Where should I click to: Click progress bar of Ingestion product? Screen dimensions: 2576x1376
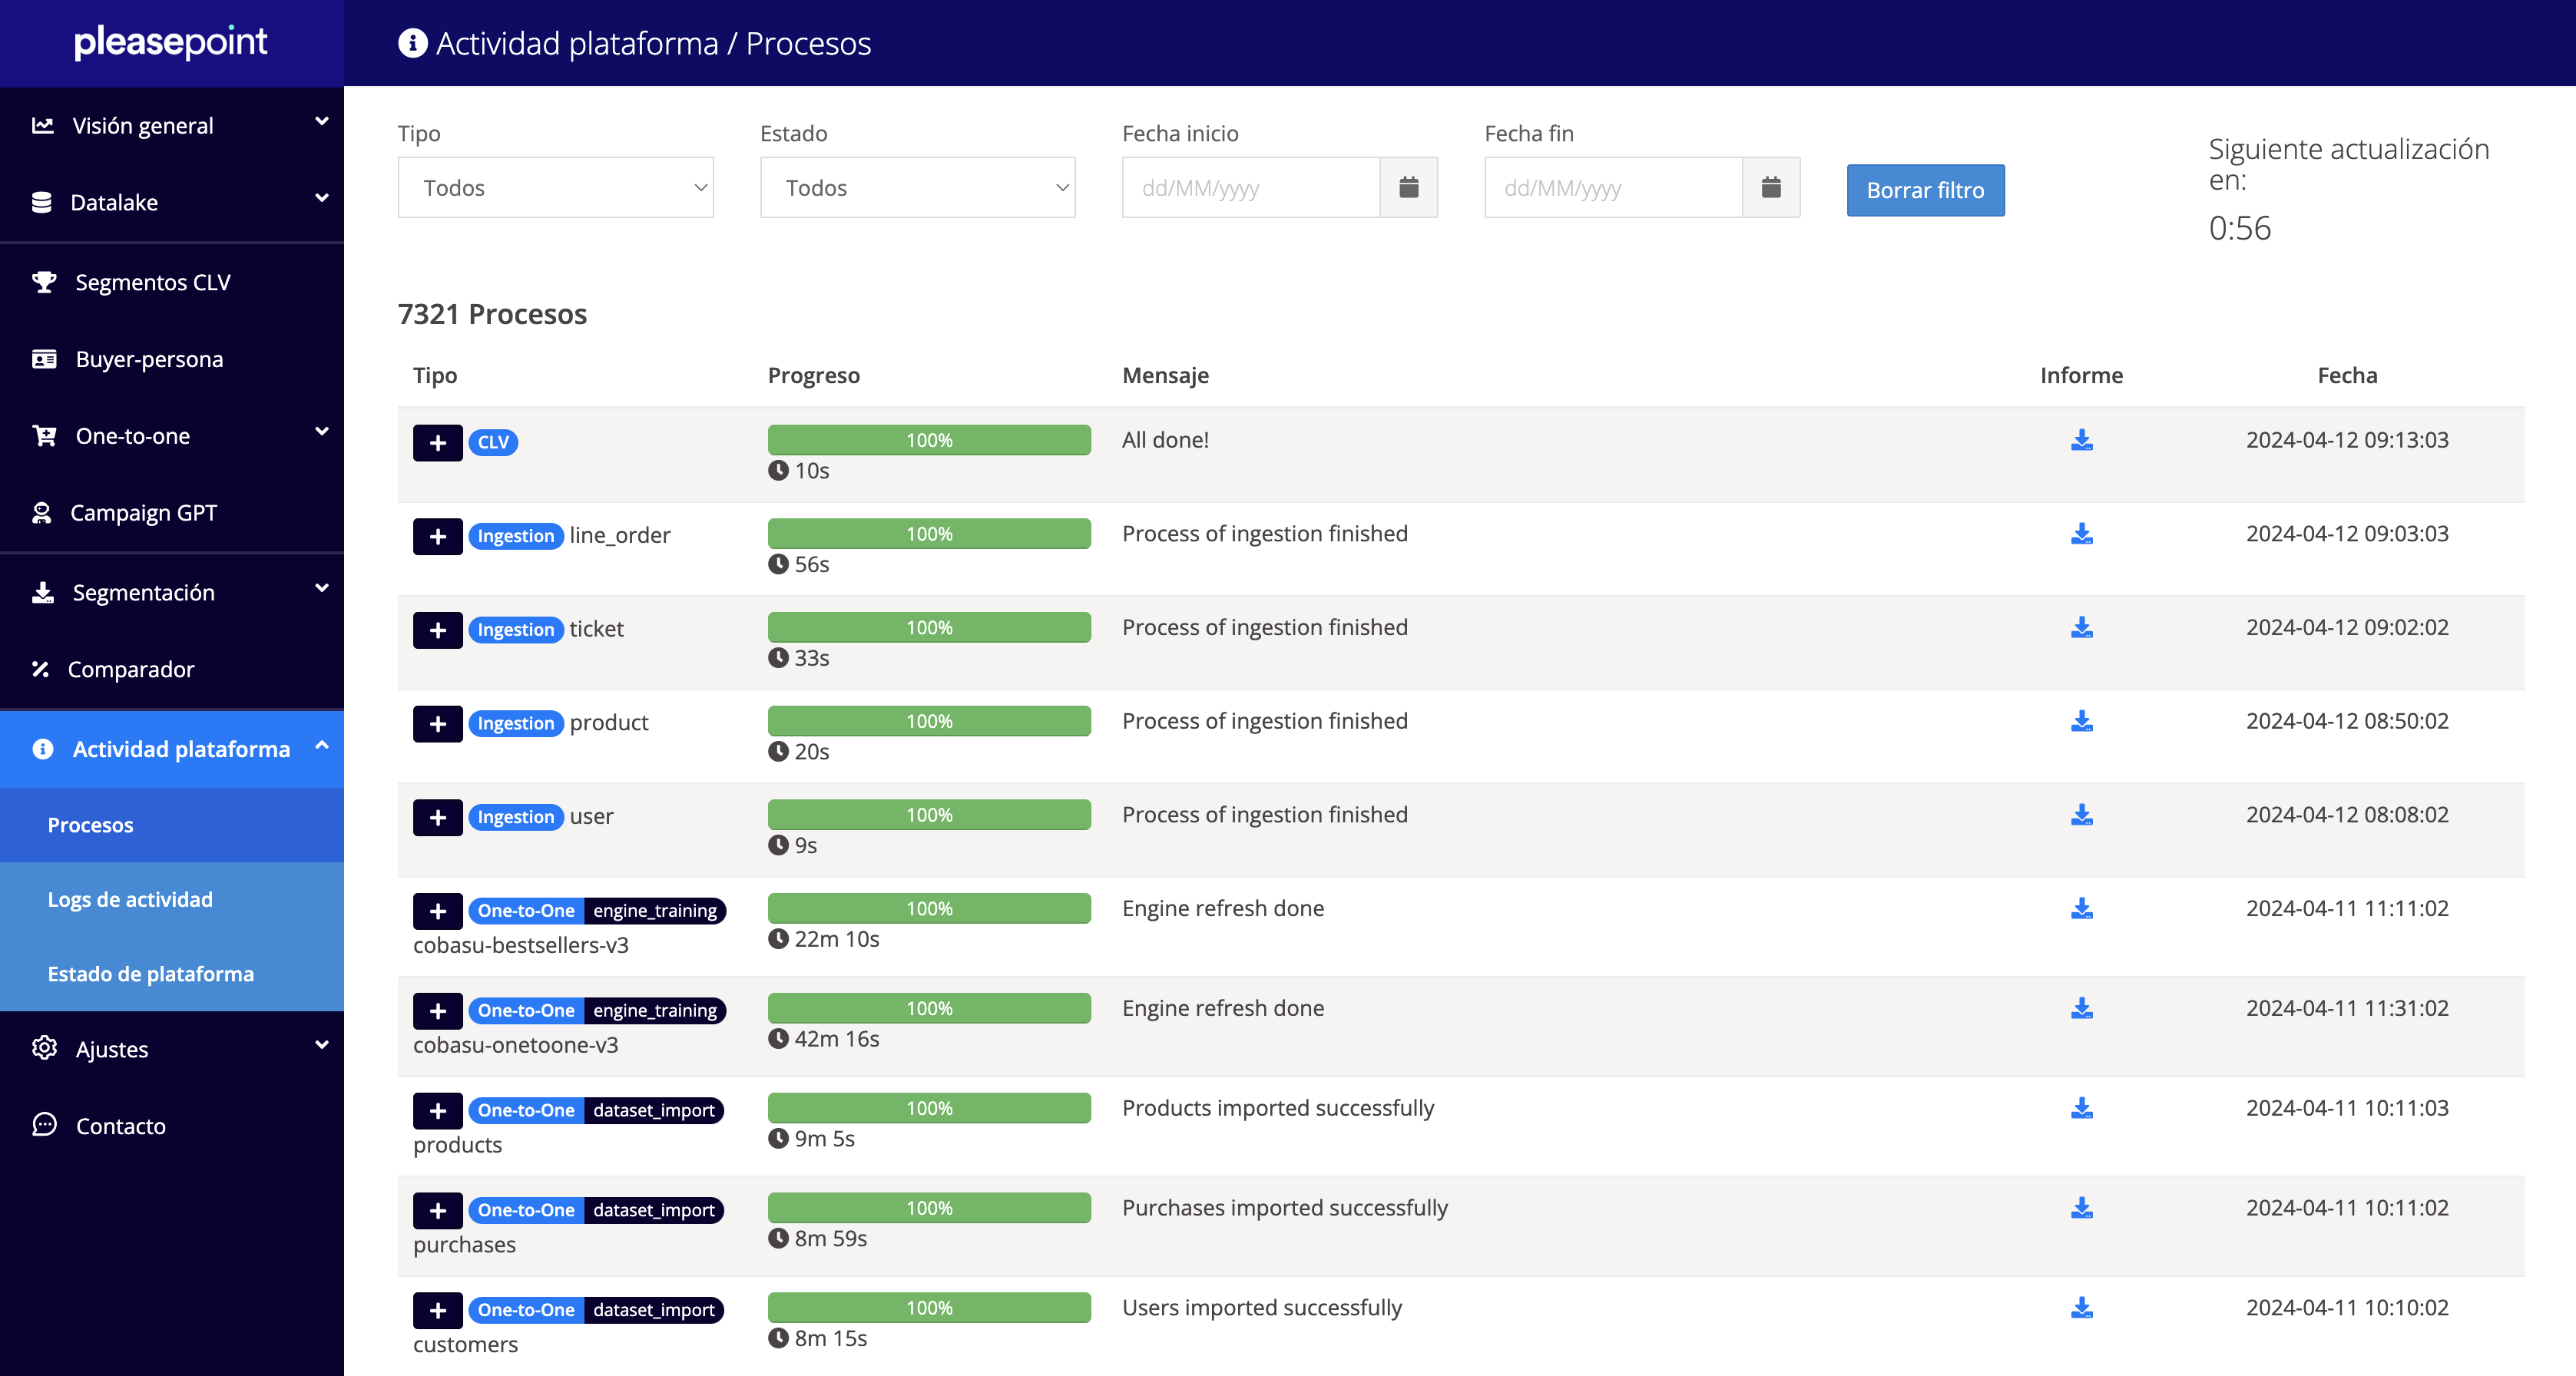click(928, 721)
